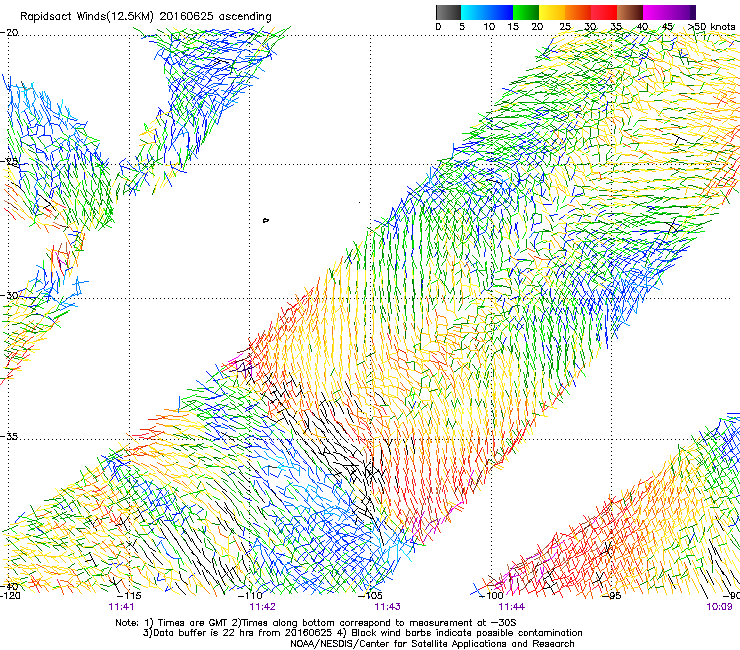The width and height of the screenshot is (740, 650).
Task: Click the 11:42 pass time label
Action: coord(262,607)
